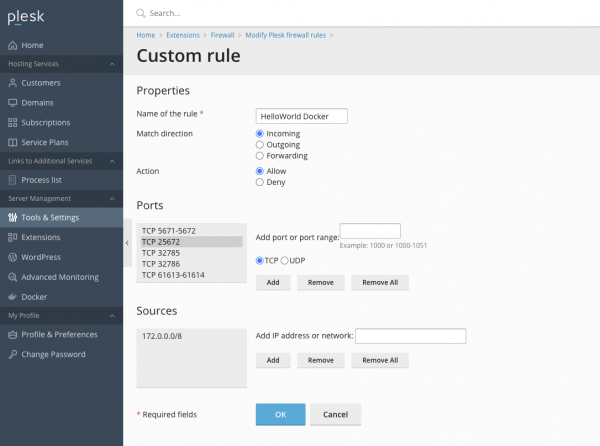Collapse the sidebar with the arrow handle

tap(127, 243)
